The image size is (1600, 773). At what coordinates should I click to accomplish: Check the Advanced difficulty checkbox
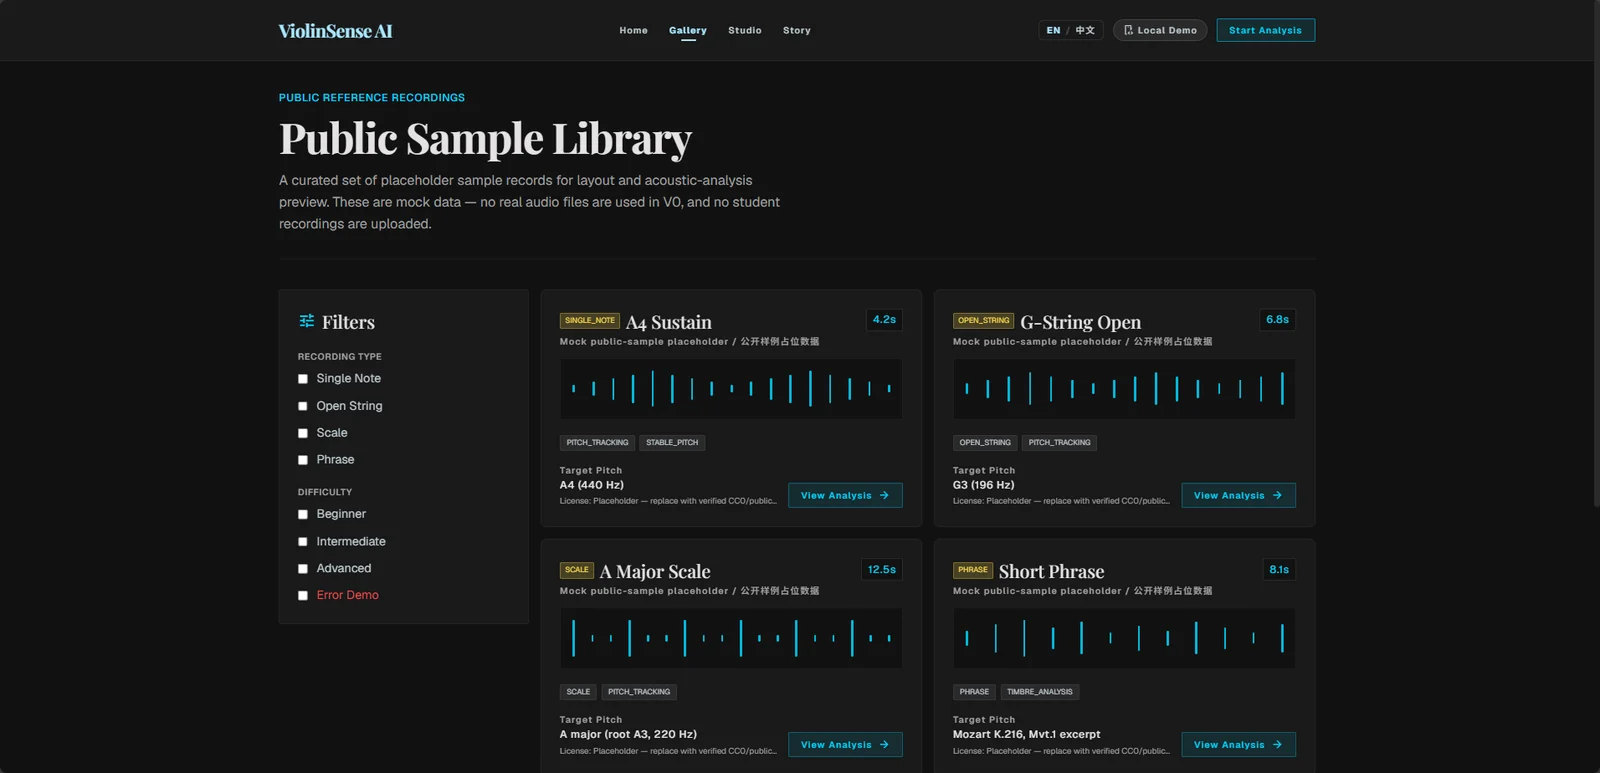303,569
